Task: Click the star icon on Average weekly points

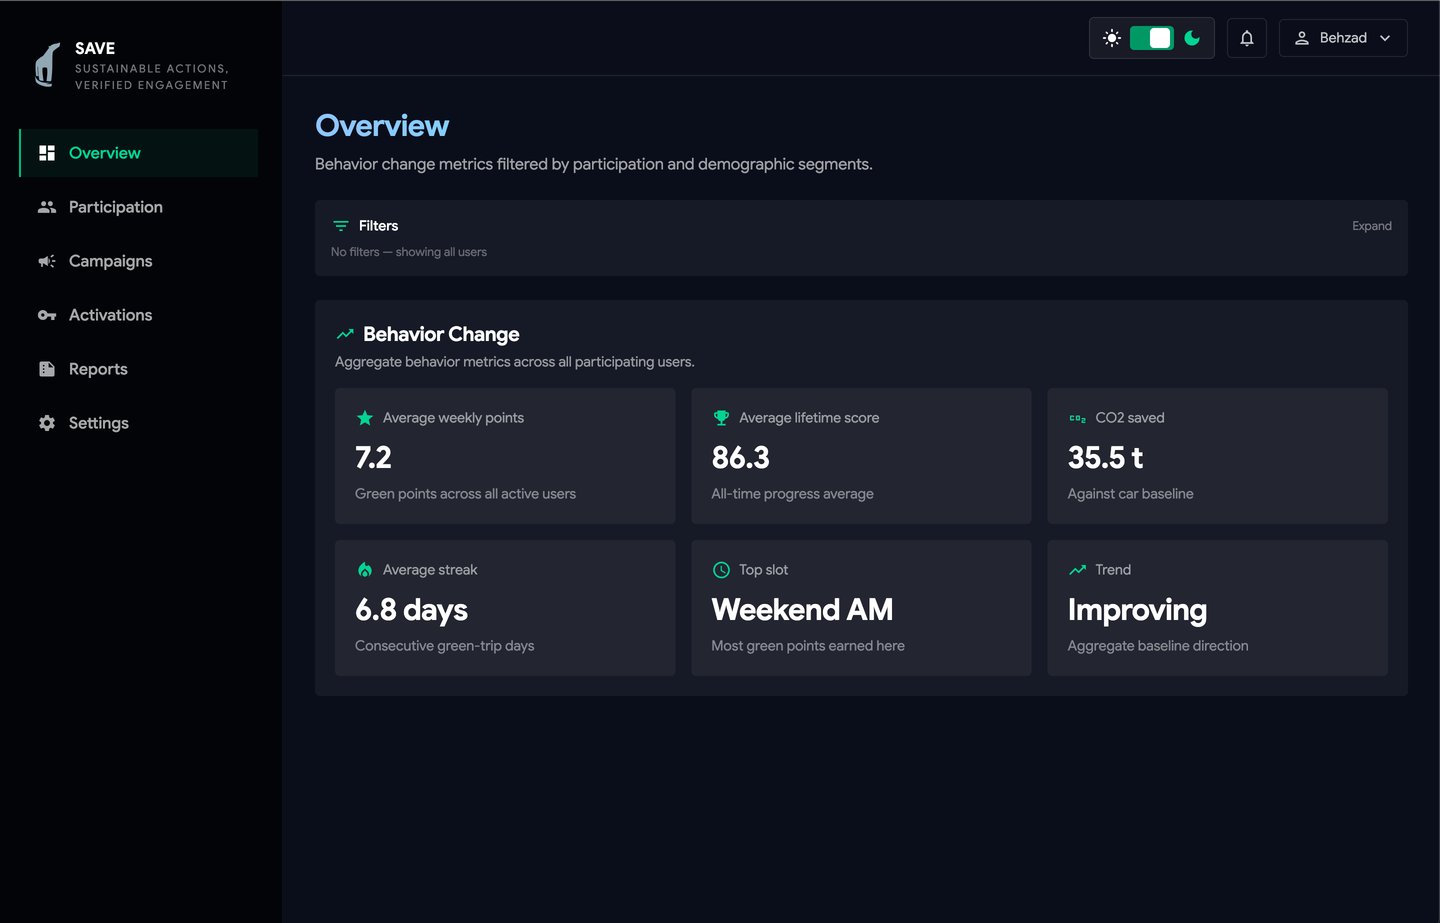Action: [x=365, y=418]
